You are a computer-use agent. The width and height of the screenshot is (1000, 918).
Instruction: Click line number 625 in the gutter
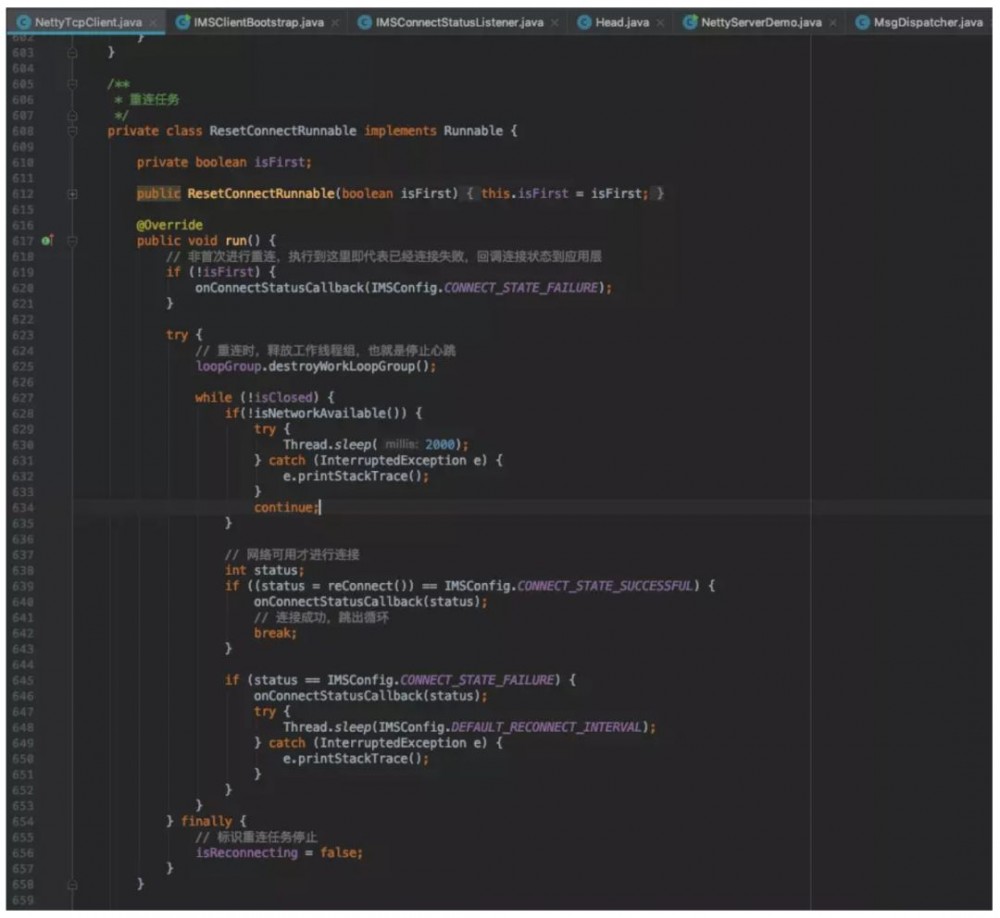tap(23, 367)
